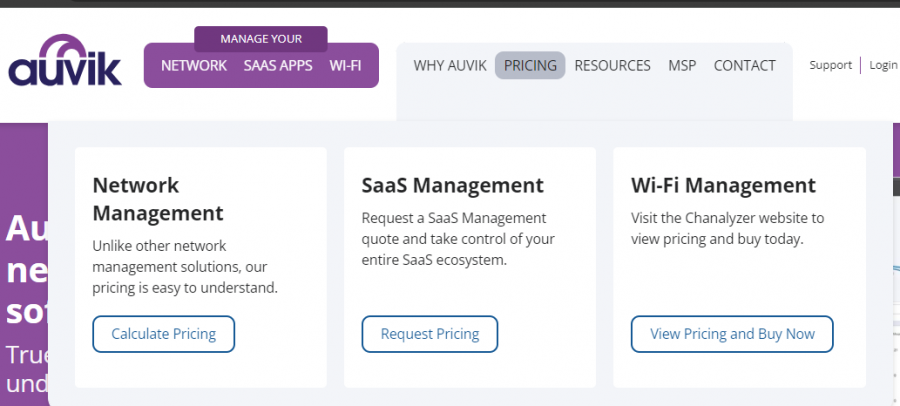Viewport: 900px width, 406px height.
Task: Click View Pricing and Buy Now
Action: click(732, 334)
